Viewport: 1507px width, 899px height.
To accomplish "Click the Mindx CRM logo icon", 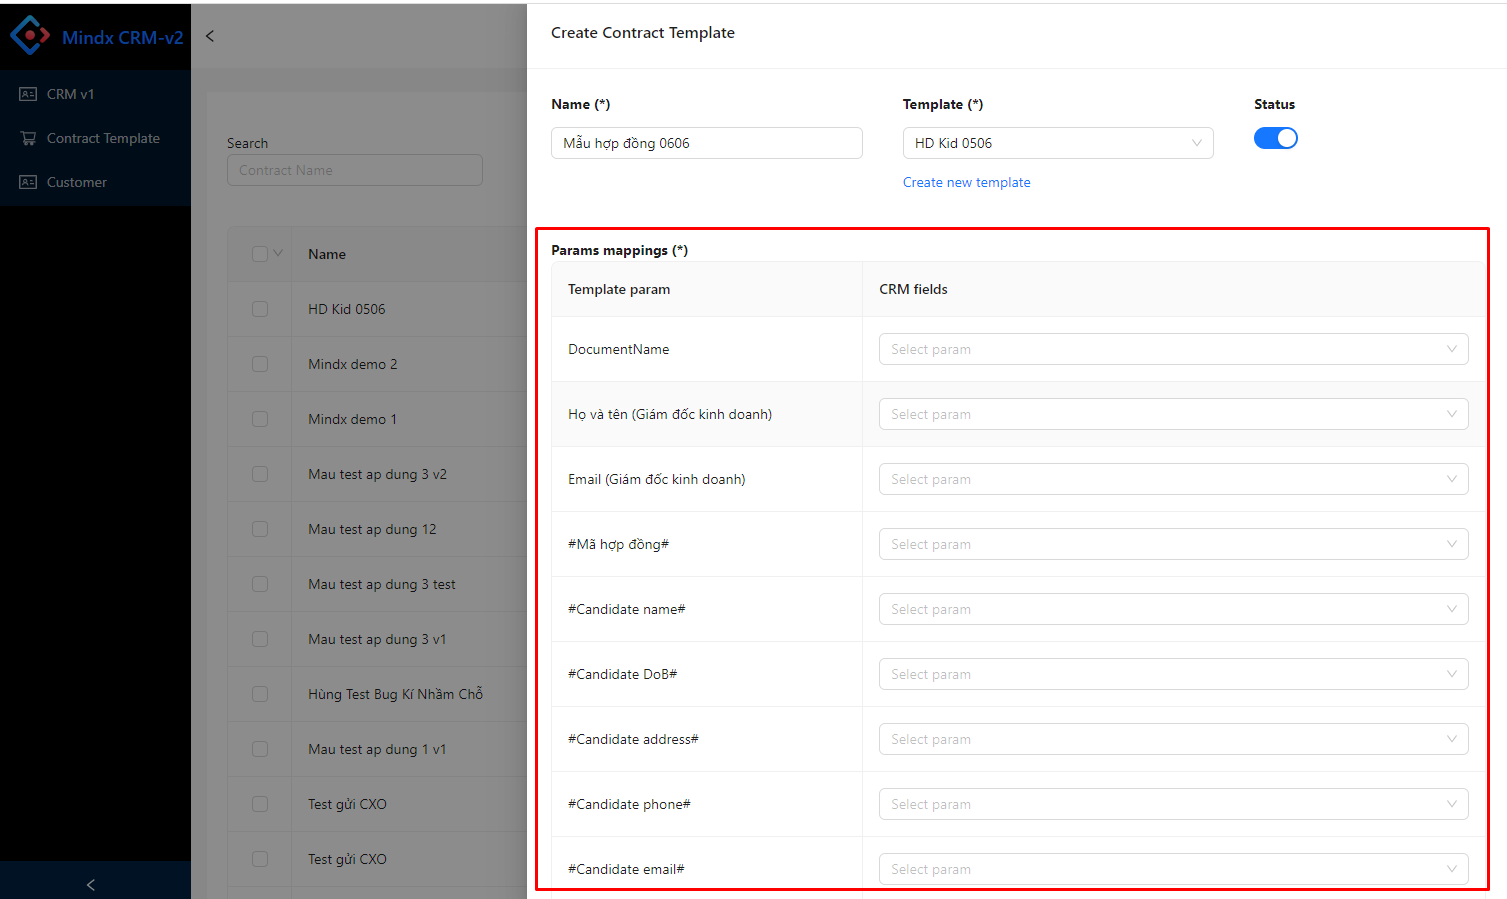I will [x=30, y=36].
